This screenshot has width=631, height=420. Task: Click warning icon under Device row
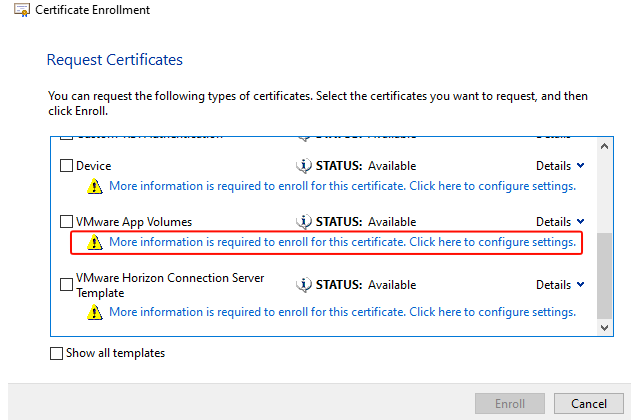[95, 186]
